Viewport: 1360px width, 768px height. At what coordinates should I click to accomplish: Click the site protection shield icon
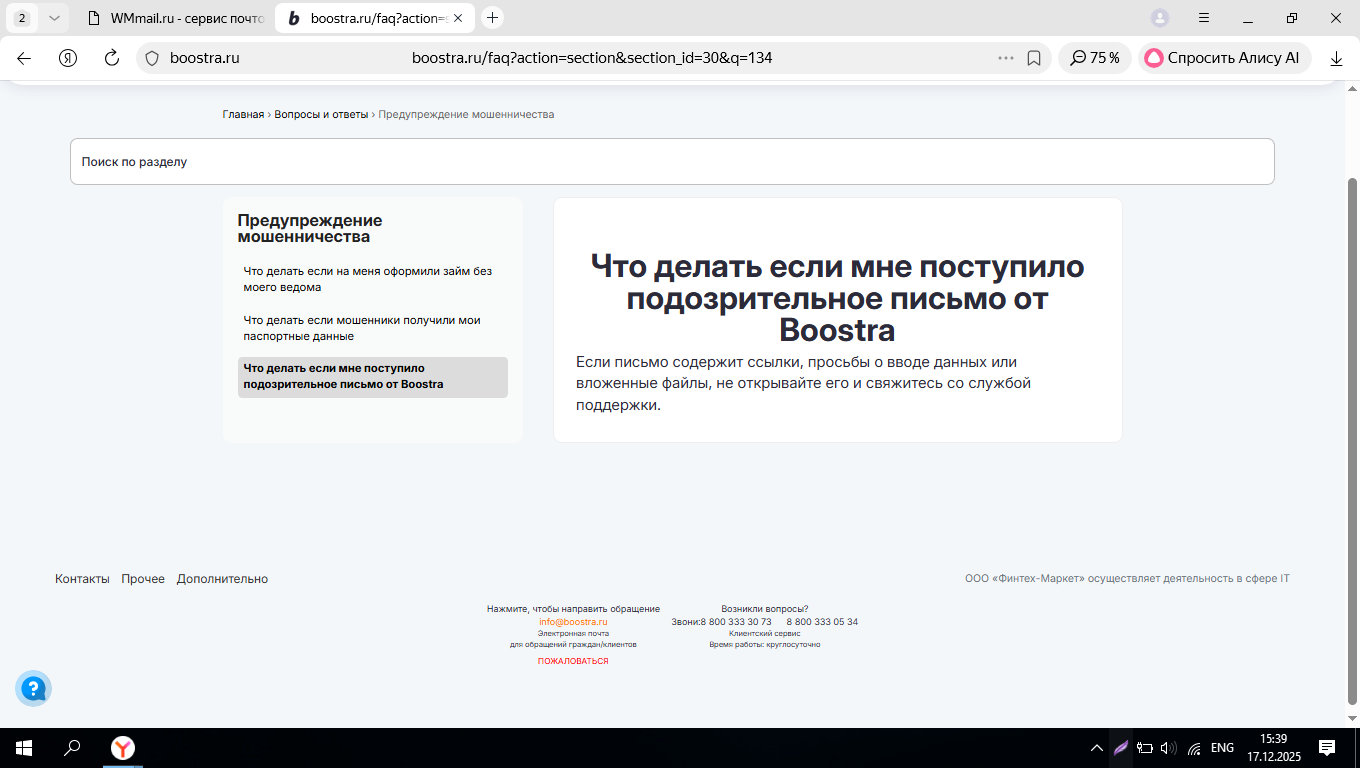pyautogui.click(x=152, y=58)
